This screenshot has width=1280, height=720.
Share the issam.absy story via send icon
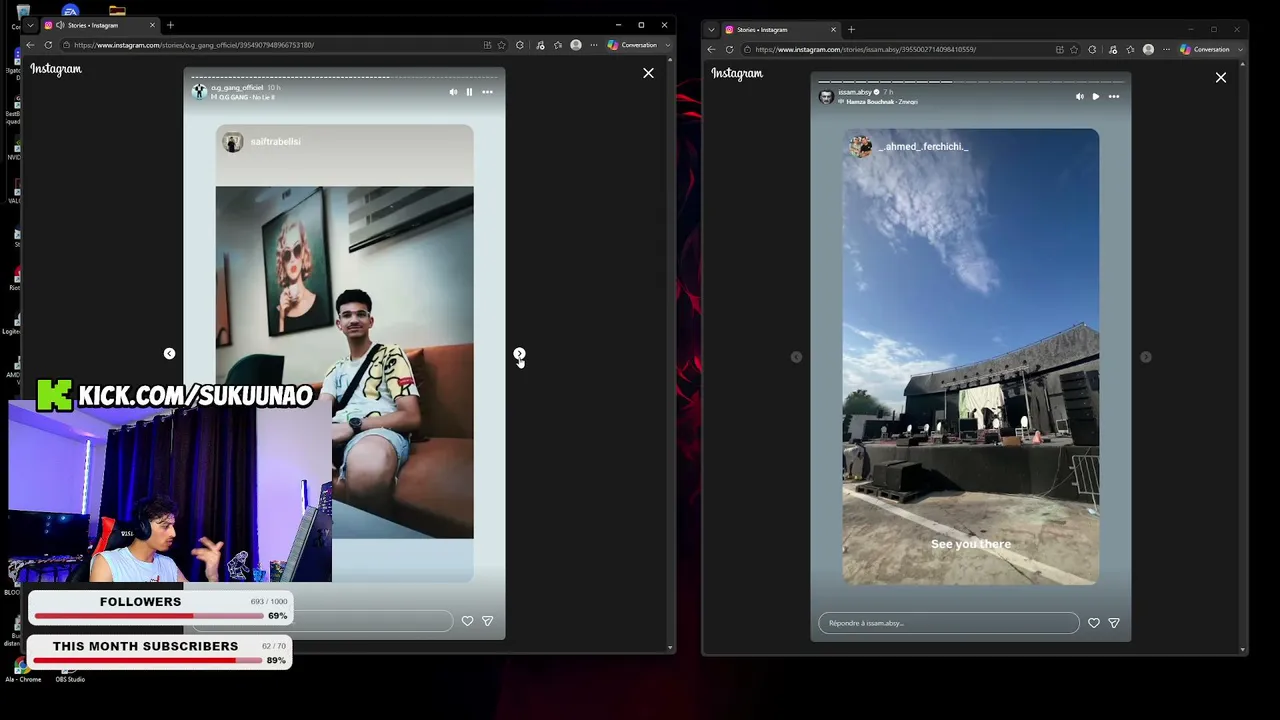(1114, 623)
